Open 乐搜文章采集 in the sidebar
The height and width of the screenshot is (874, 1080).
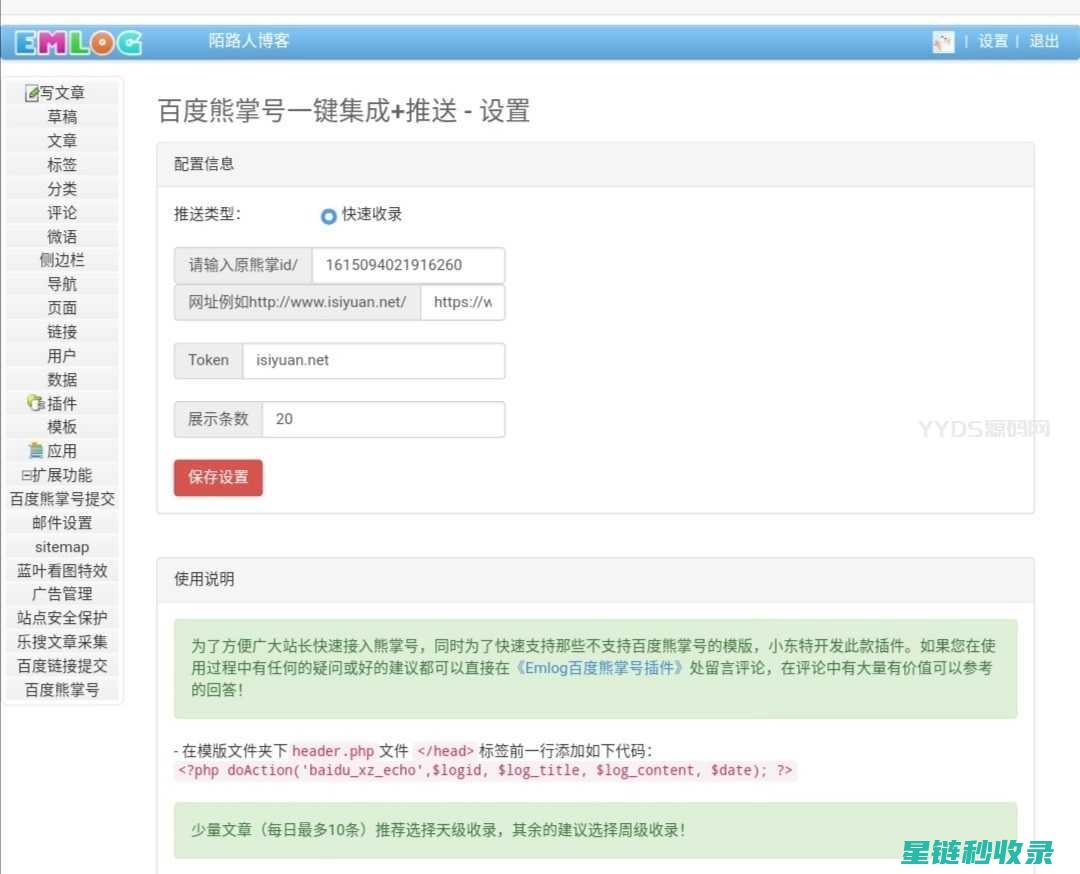click(62, 642)
